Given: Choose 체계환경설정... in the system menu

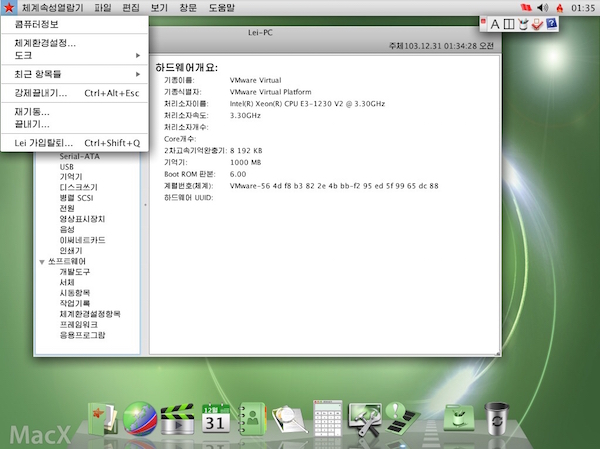Looking at the screenshot, I should pos(75,43).
